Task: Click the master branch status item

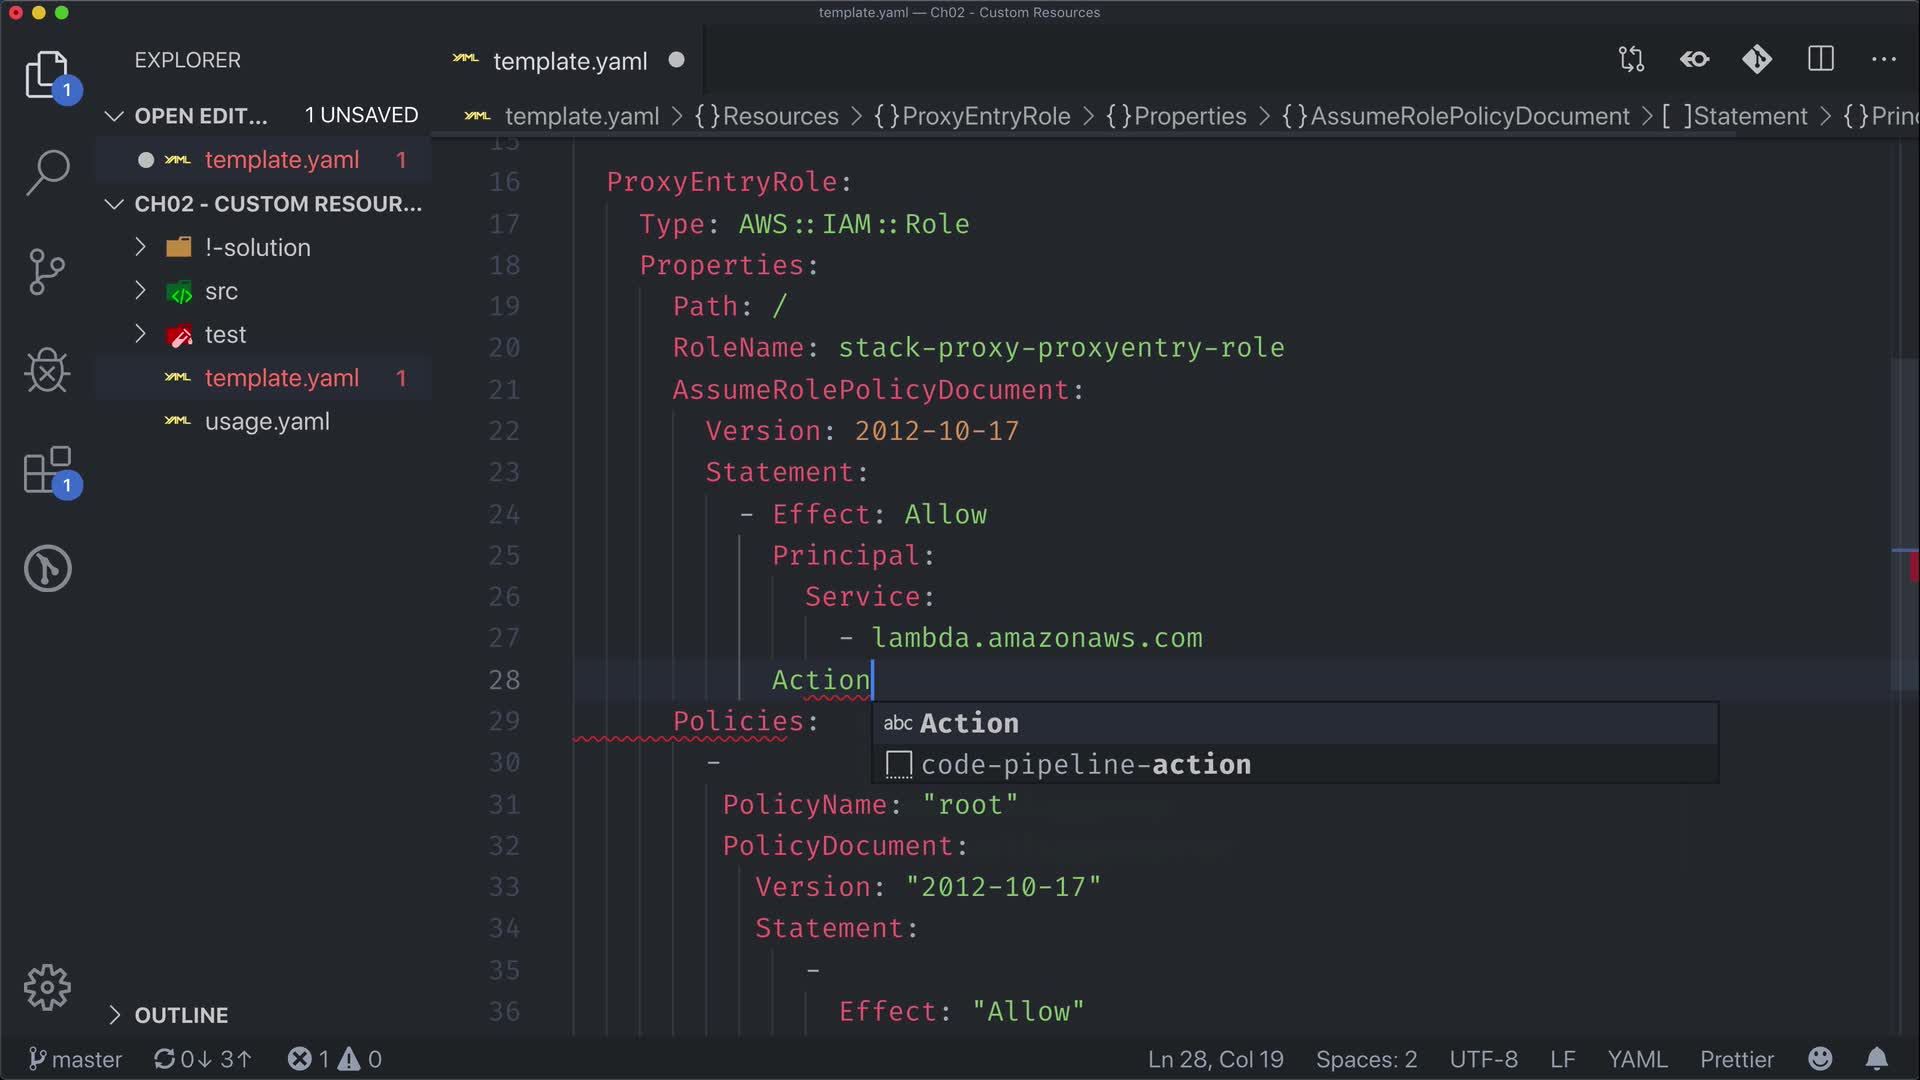Action: coord(76,1059)
